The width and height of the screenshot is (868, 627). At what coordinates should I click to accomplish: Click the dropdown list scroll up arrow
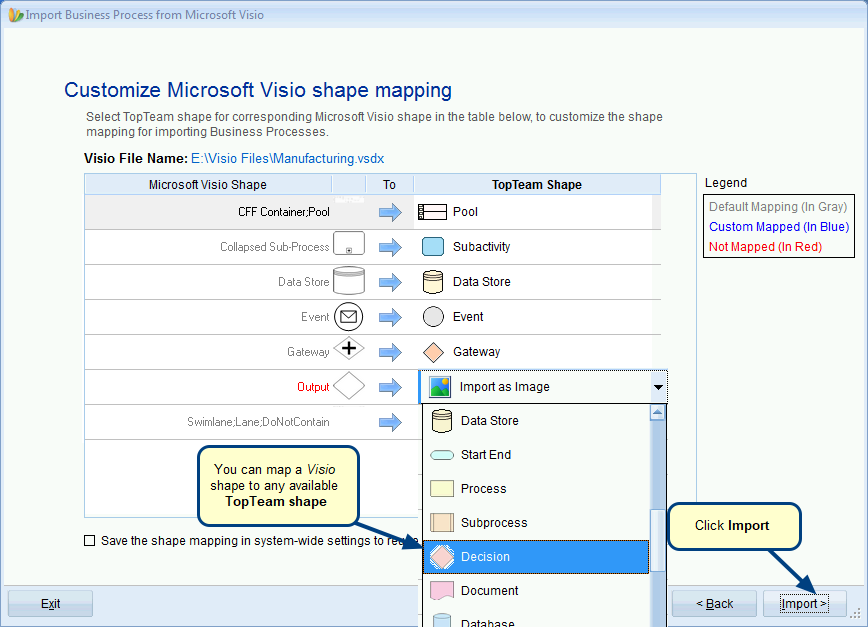(657, 412)
